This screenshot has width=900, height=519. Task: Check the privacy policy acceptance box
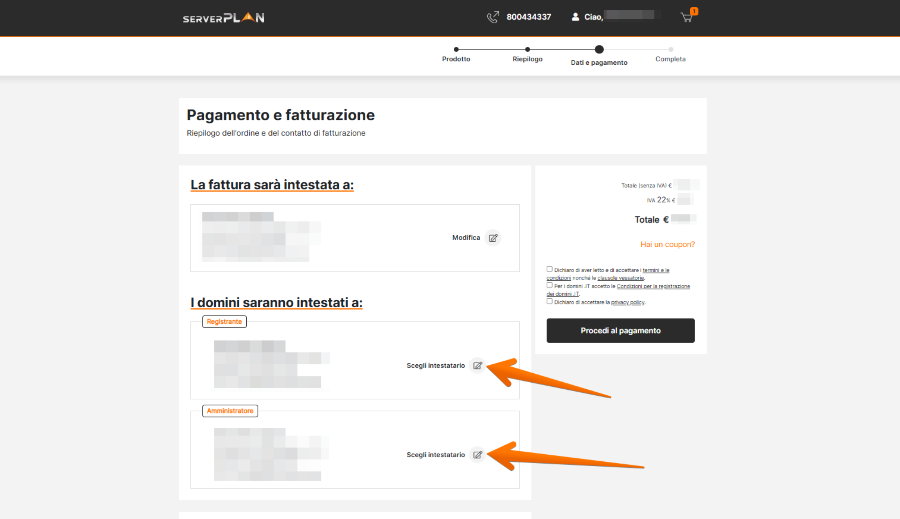[550, 301]
